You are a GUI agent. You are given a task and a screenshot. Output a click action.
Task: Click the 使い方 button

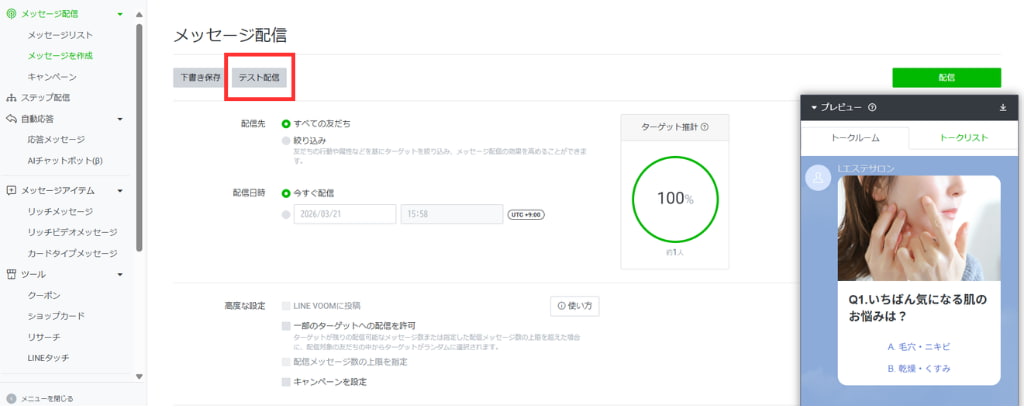click(x=575, y=306)
